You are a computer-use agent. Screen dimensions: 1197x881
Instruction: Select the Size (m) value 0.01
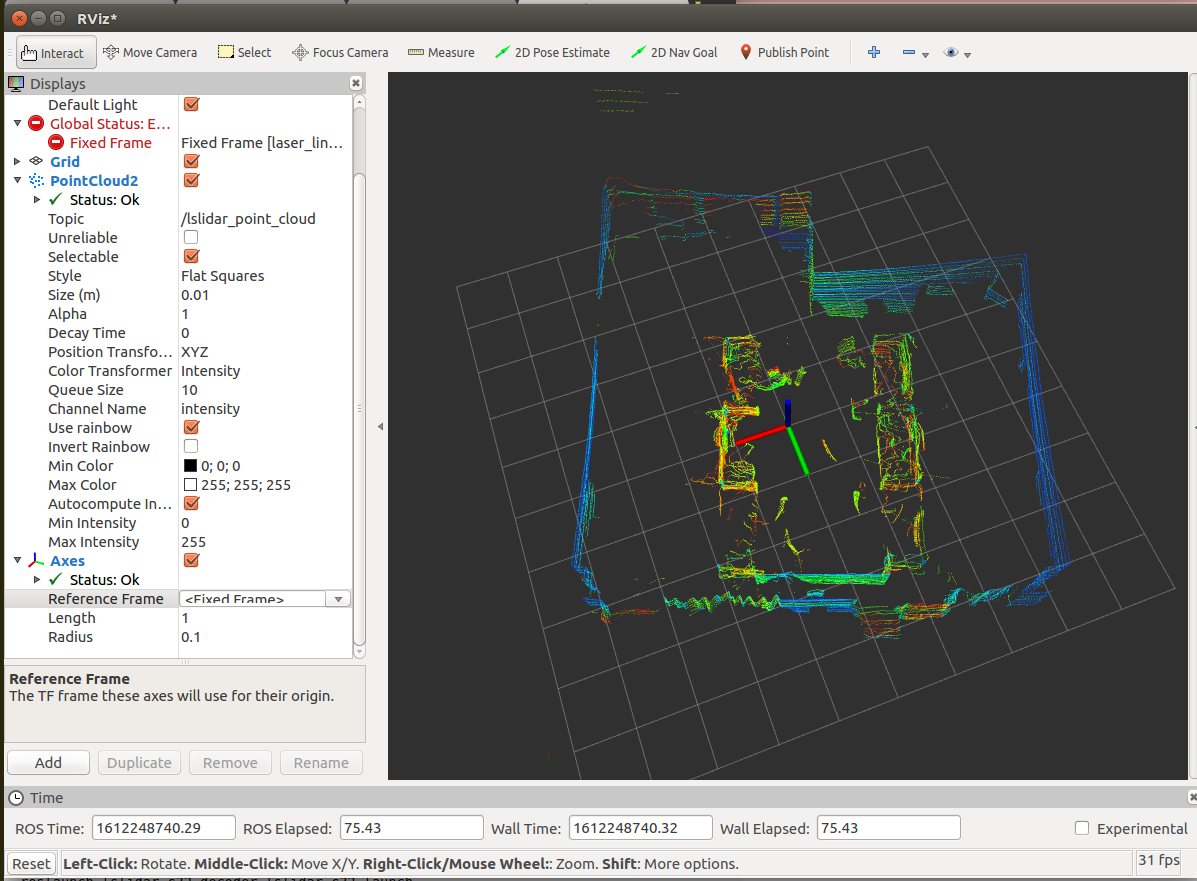pos(195,295)
